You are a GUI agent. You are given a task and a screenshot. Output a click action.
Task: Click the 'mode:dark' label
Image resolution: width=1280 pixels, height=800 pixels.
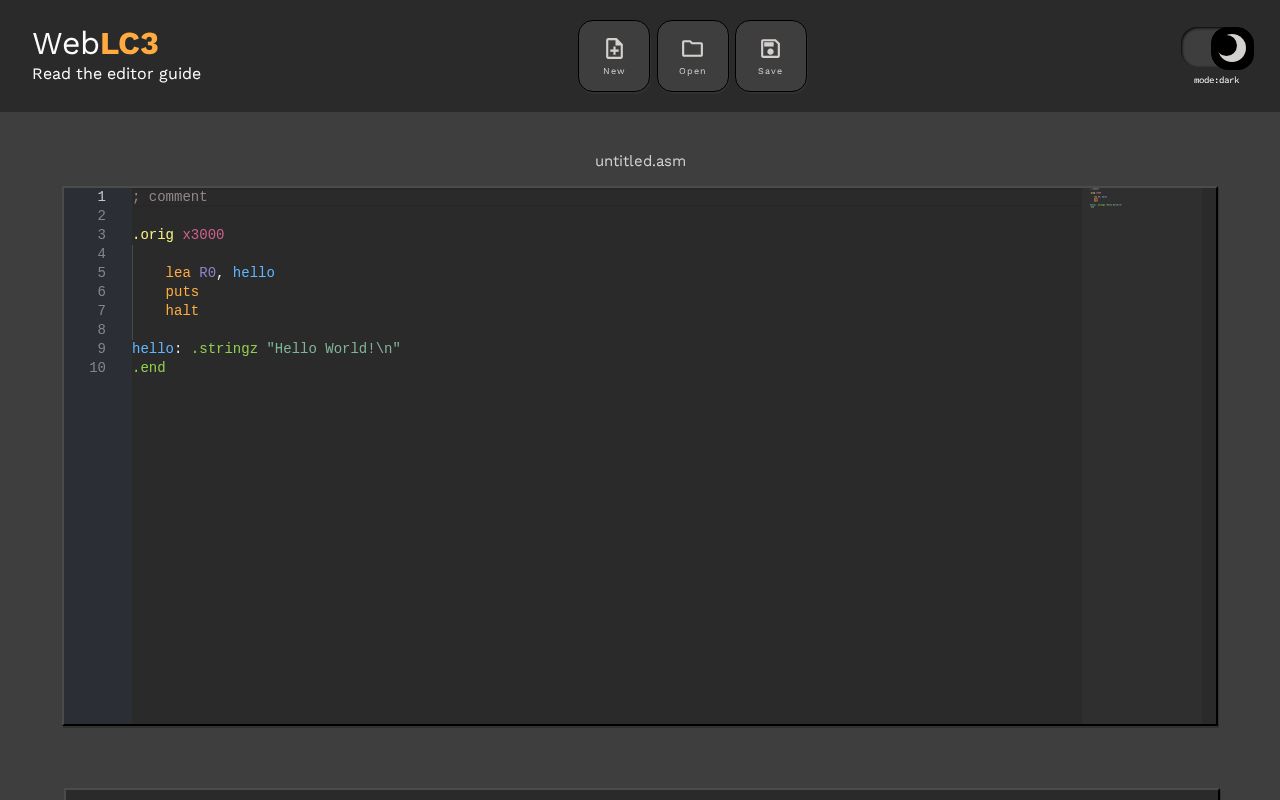pyautogui.click(x=1216, y=80)
